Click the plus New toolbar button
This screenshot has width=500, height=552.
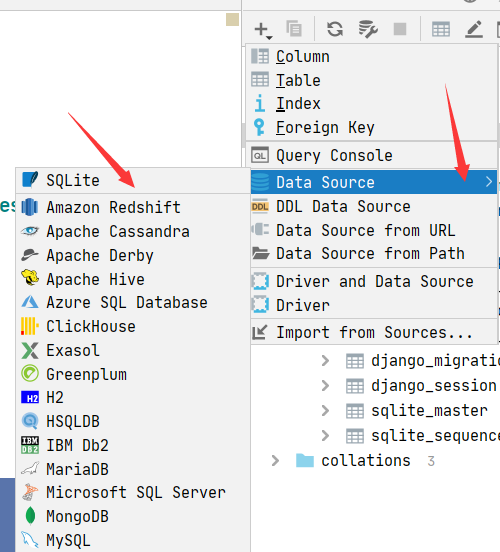[263, 30]
